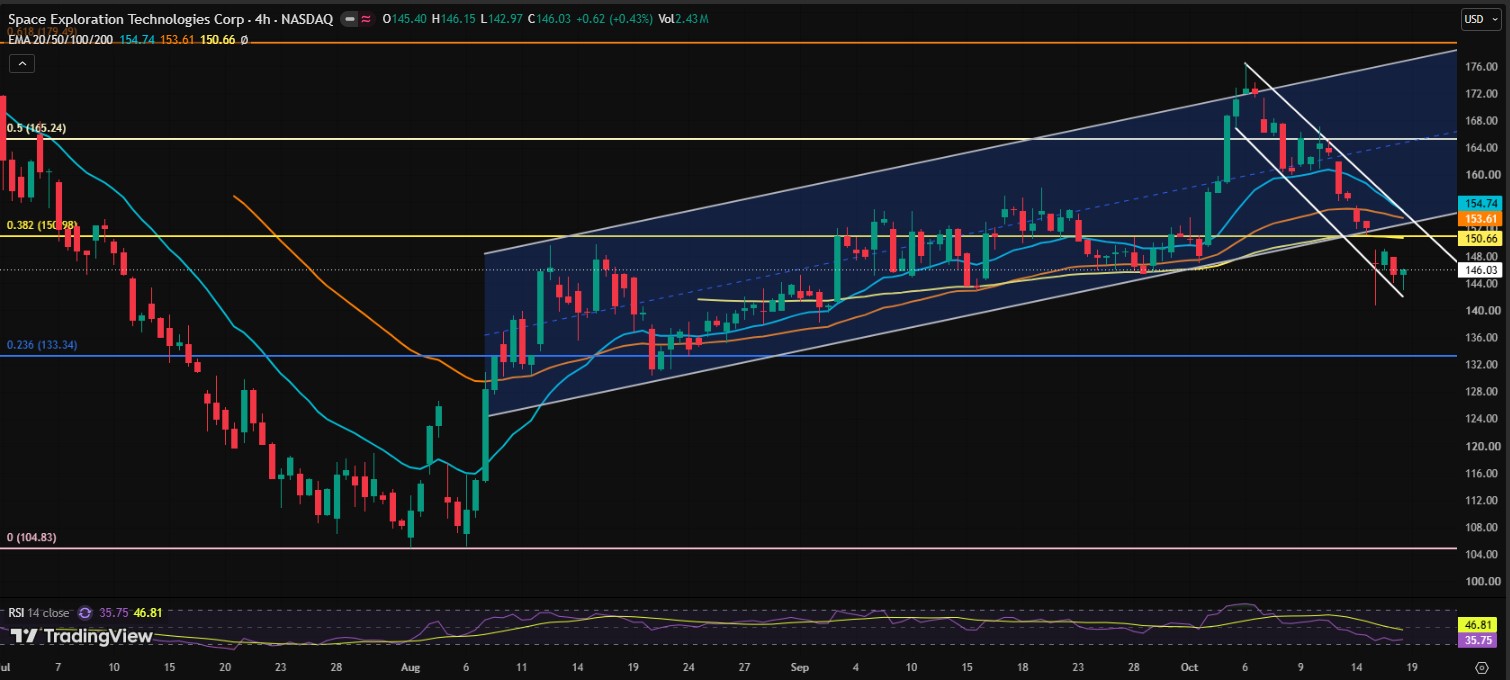1510x680 pixels.
Task: Click the 0 (104.83) Fibonacci level label
Action: click(32, 537)
